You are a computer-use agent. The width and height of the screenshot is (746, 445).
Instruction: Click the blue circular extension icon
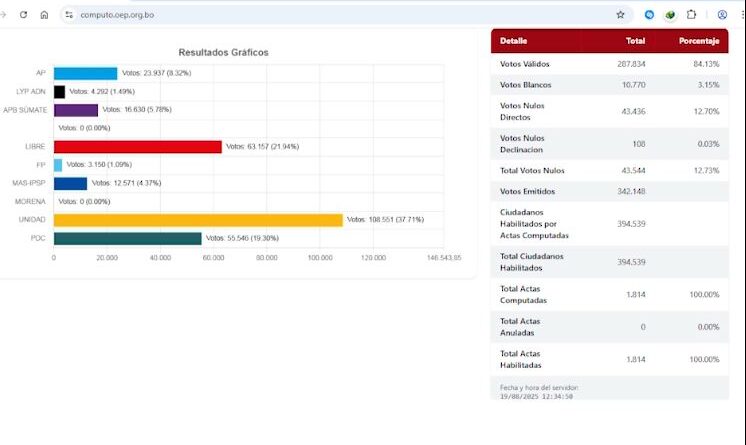point(649,15)
